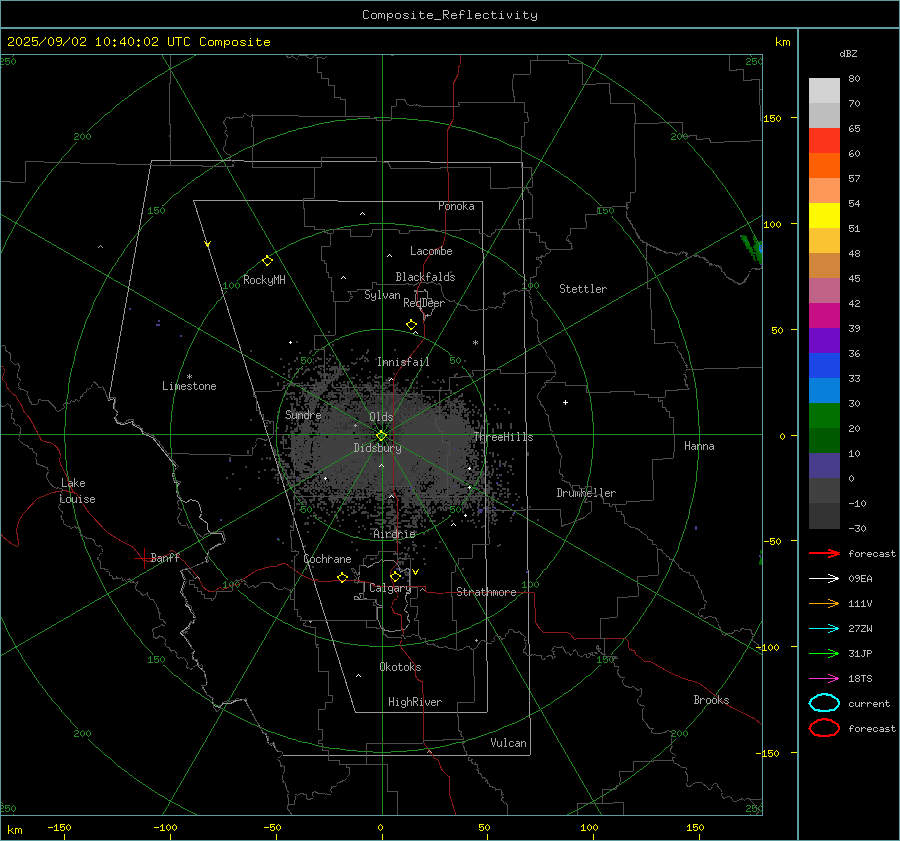Click the purple 36 dBZ color swatch

pyautogui.click(x=824, y=340)
